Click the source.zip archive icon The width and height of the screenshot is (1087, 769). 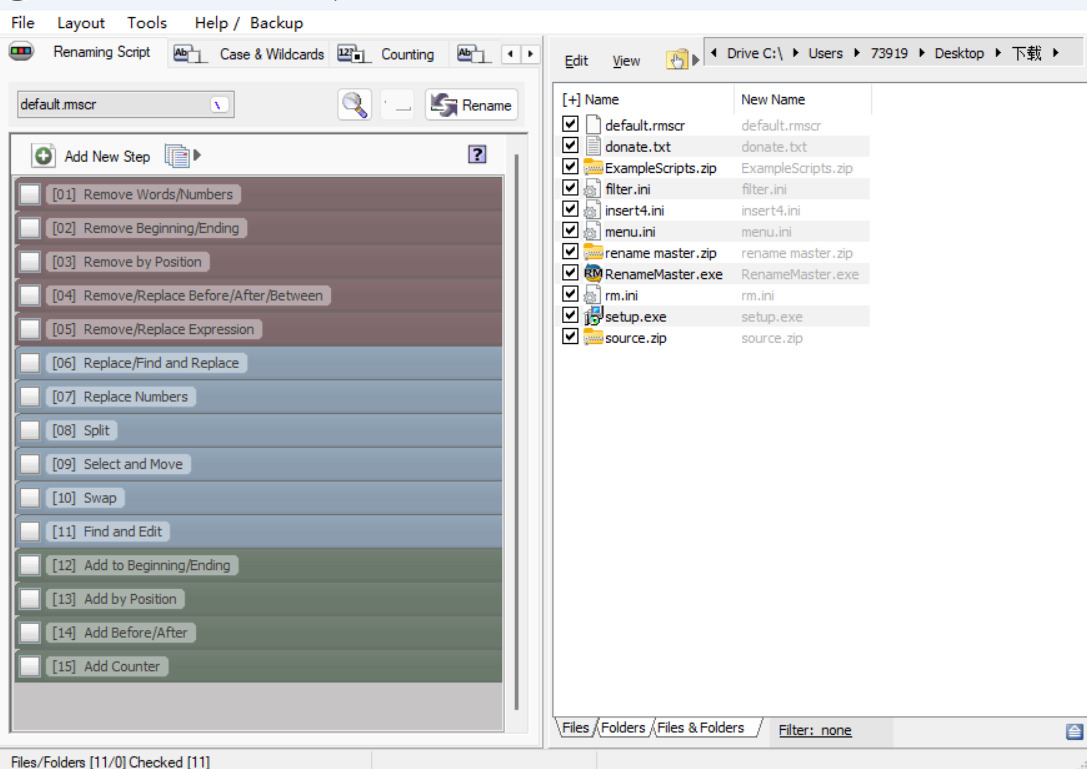click(x=593, y=338)
